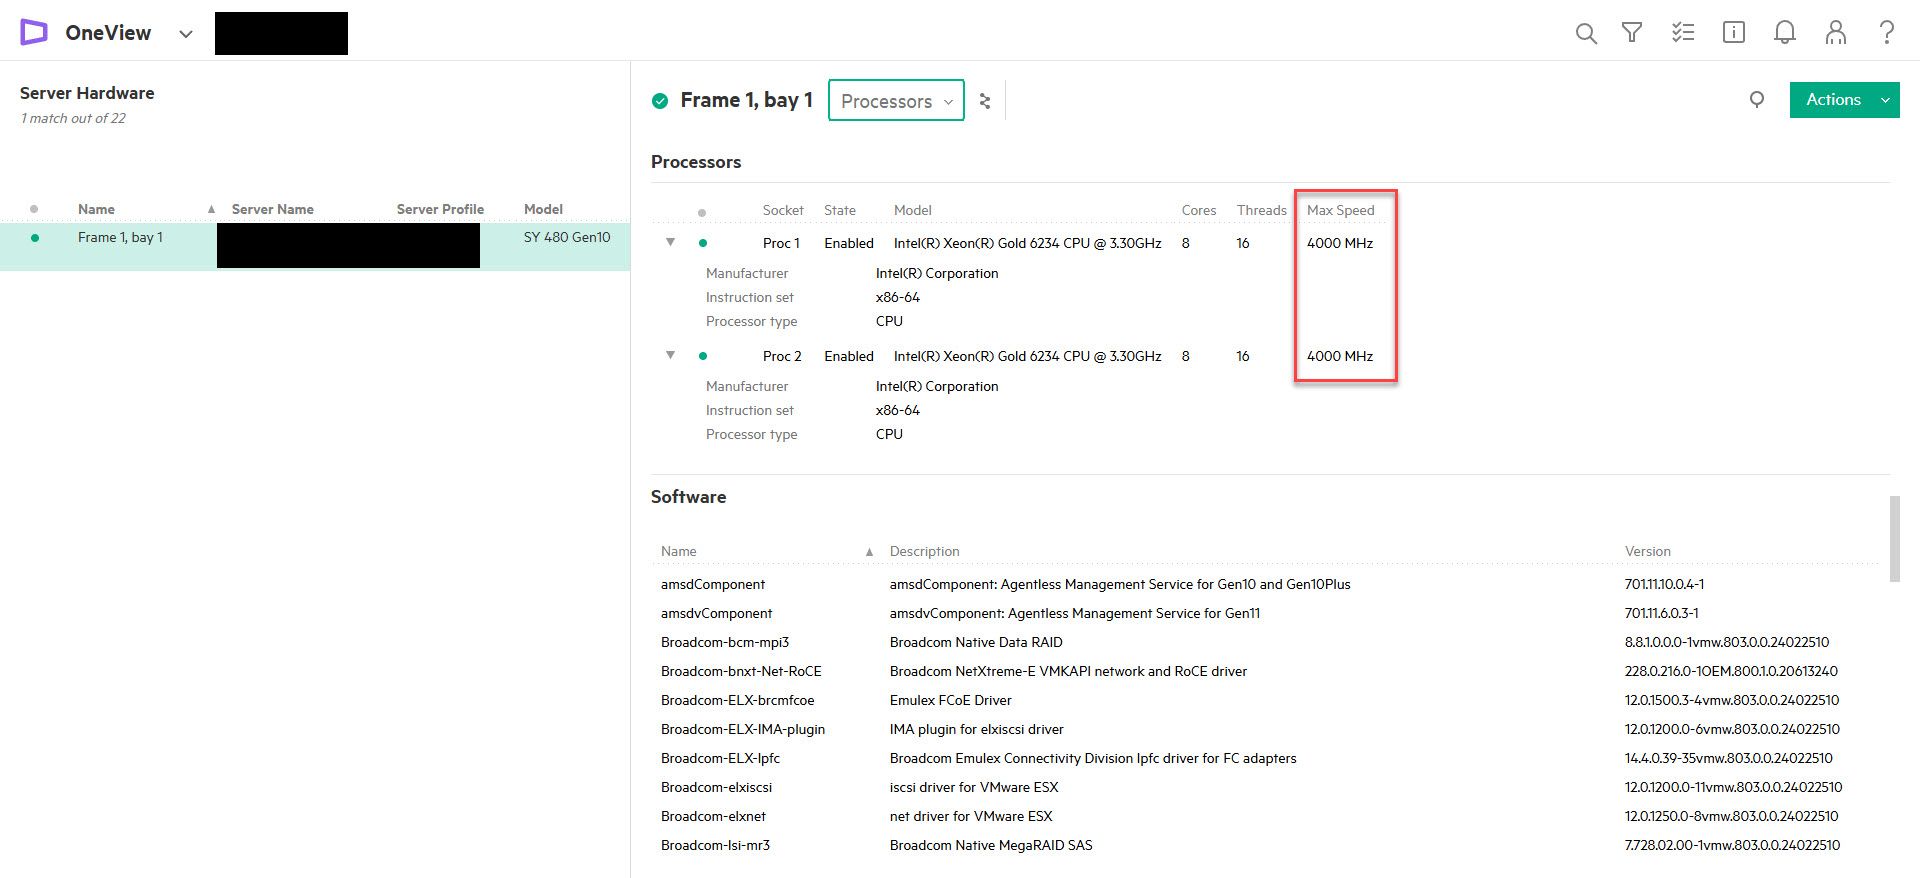The height and width of the screenshot is (878, 1920).
Task: Click the green status icon for Frame 1, bay 1
Action: pyautogui.click(x=660, y=100)
